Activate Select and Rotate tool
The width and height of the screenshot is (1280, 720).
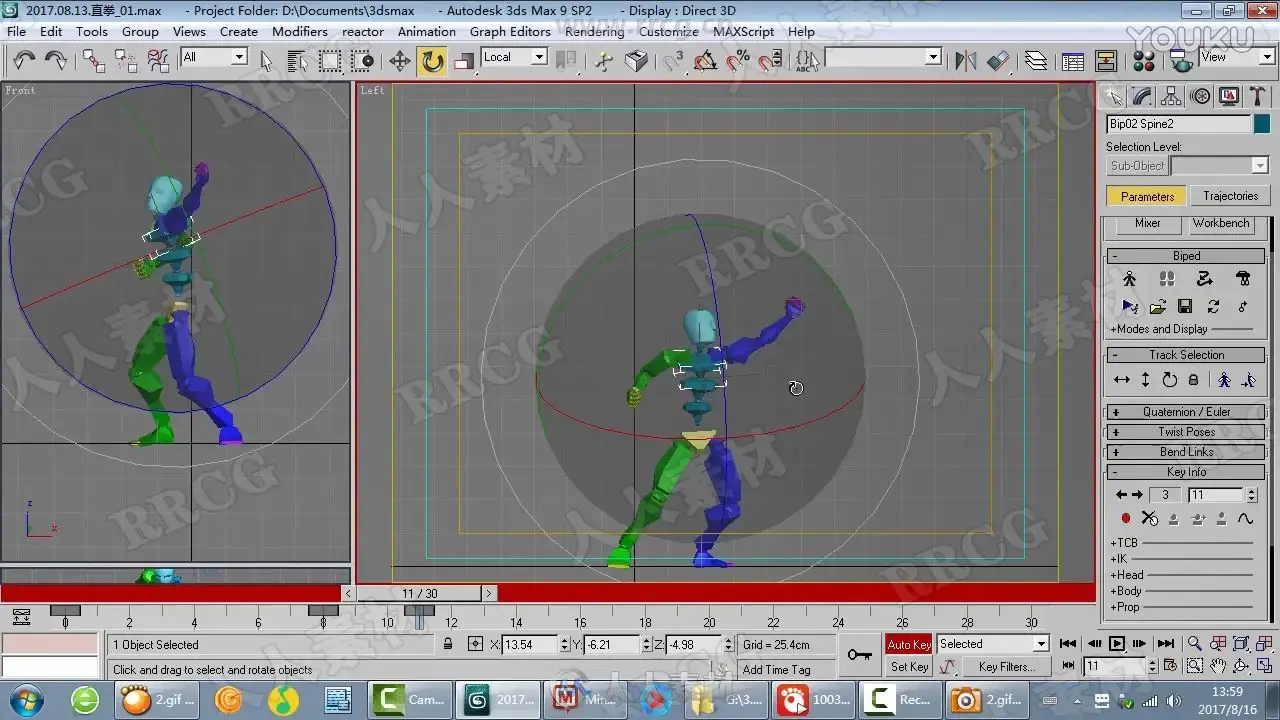(432, 61)
